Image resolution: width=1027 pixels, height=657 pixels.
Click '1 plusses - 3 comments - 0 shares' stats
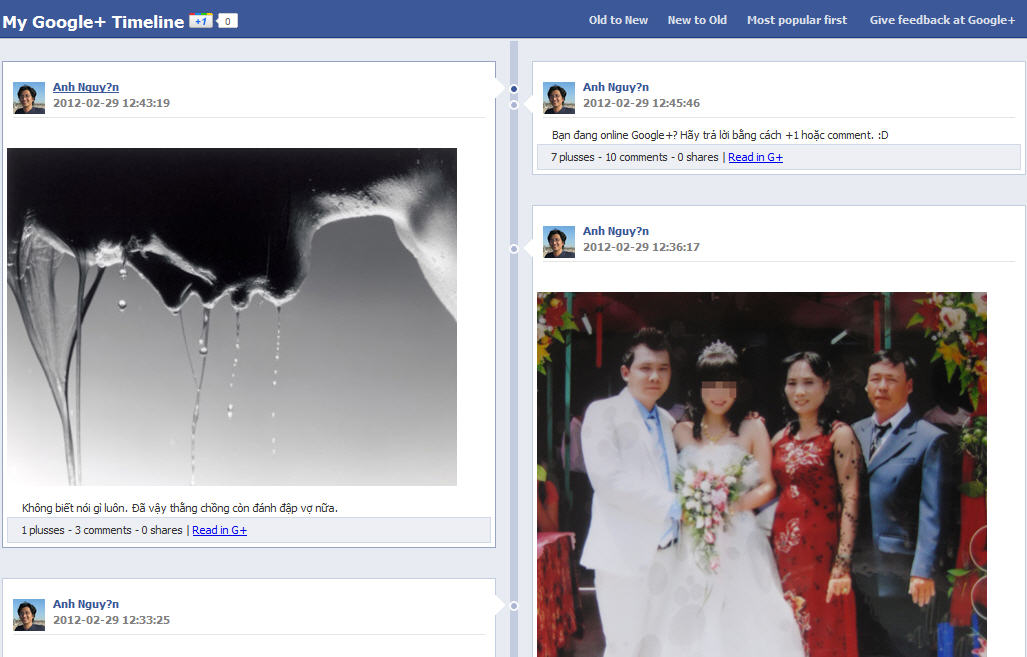pyautogui.click(x=102, y=530)
